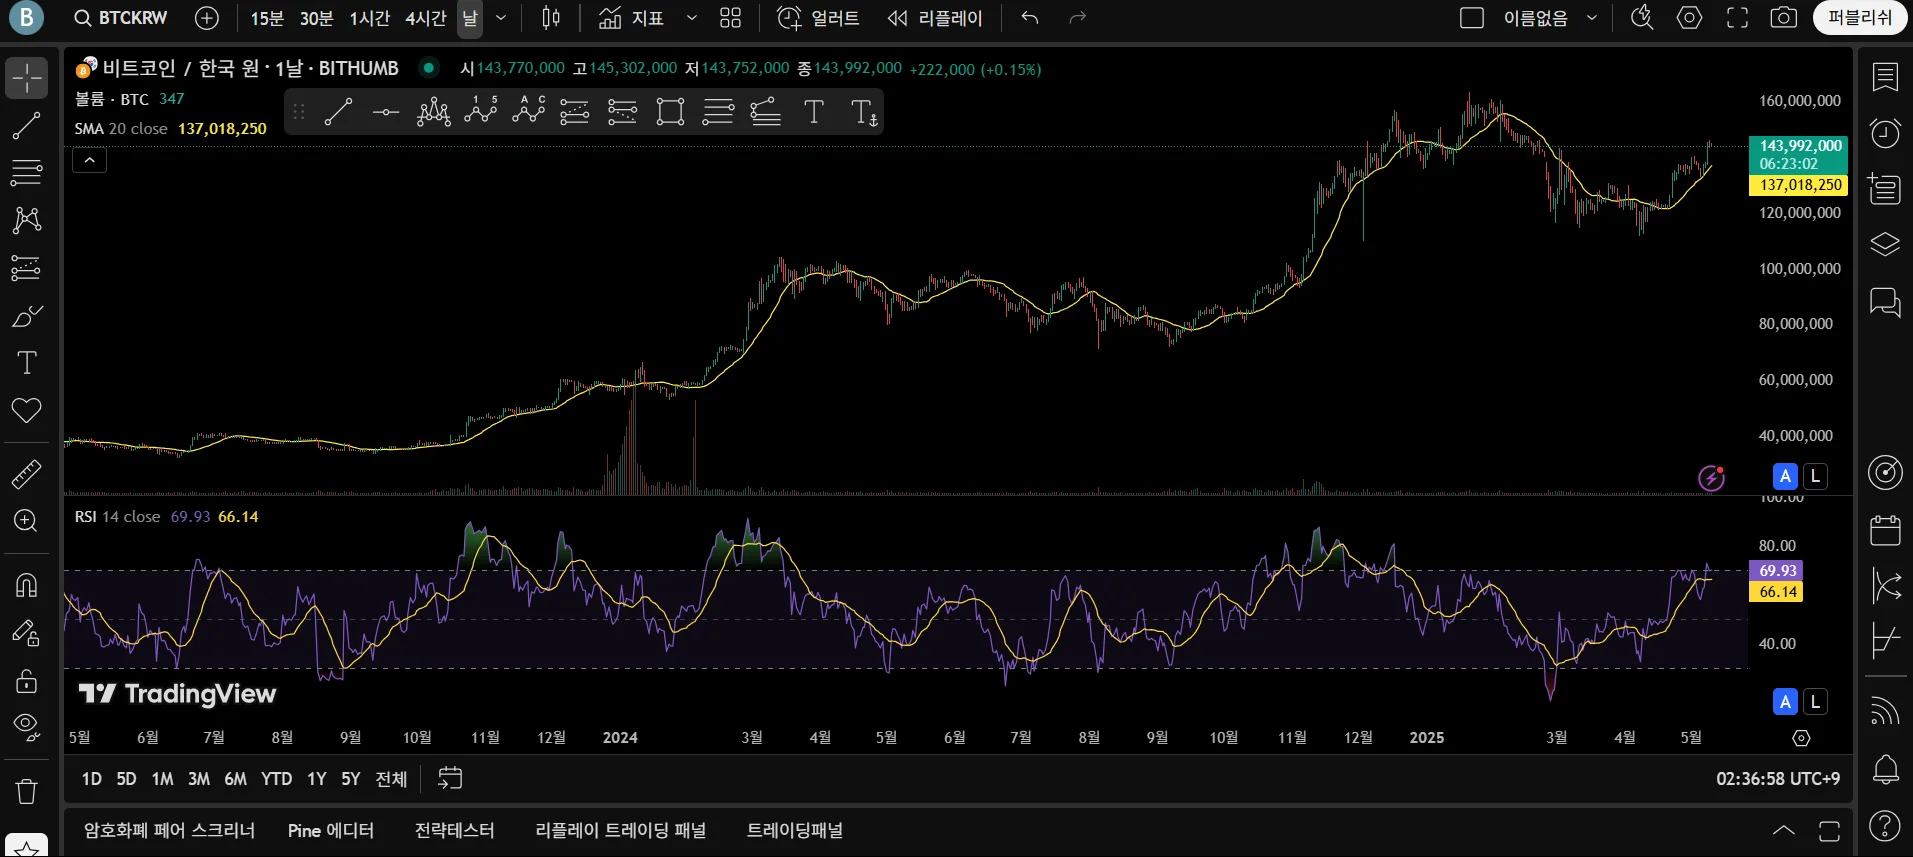This screenshot has width=1913, height=857.
Task: Open the go-to-date icon beside 전체
Action: [x=450, y=778]
